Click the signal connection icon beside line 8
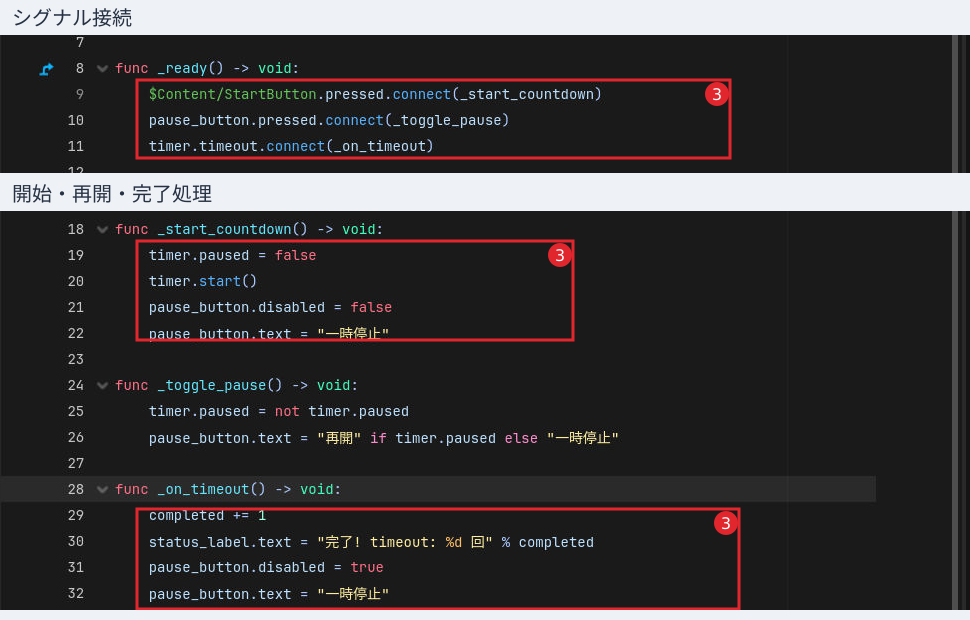 coord(46,69)
